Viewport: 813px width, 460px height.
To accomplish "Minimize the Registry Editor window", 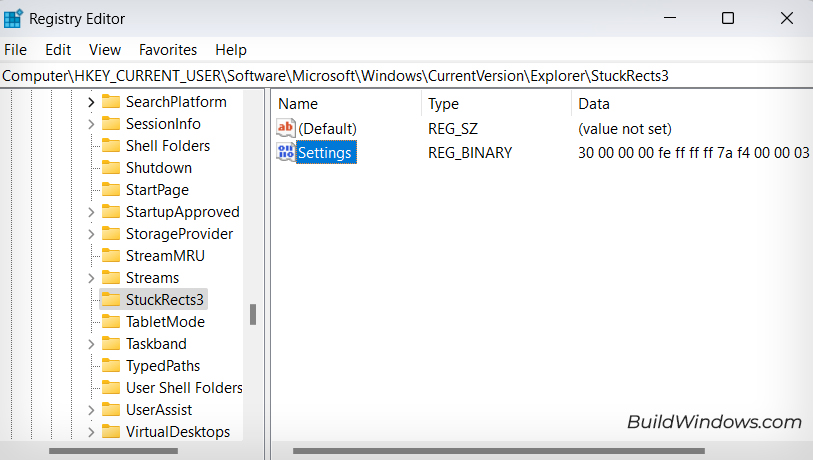I will click(670, 18).
